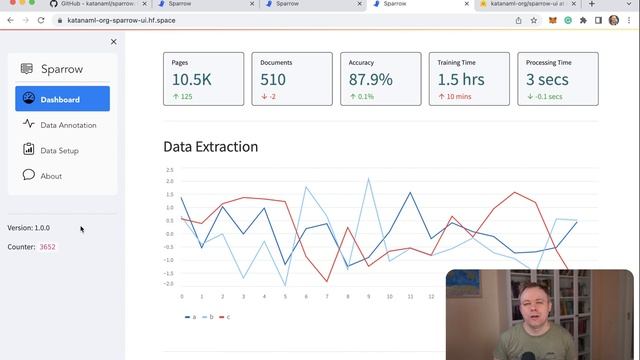
Task: Toggle series b in the chart legend
Action: [x=208, y=317]
